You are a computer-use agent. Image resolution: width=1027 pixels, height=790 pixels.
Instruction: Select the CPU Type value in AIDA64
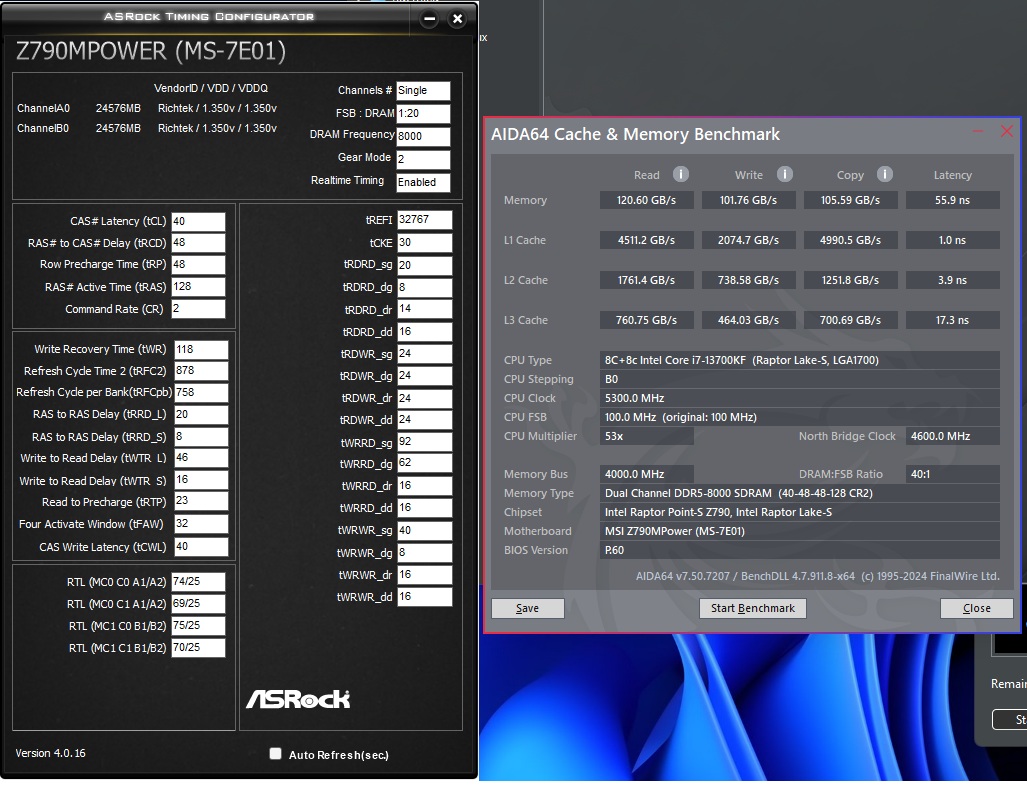tap(800, 360)
